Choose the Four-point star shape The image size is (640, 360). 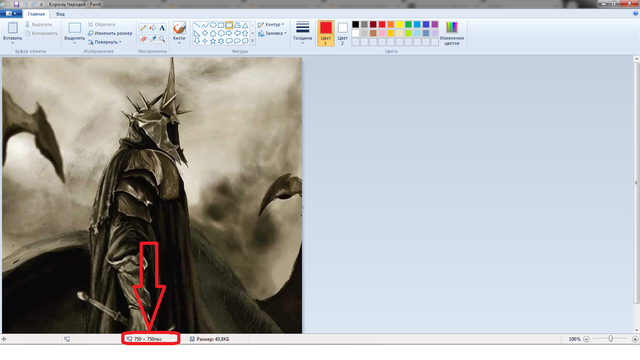(x=205, y=41)
